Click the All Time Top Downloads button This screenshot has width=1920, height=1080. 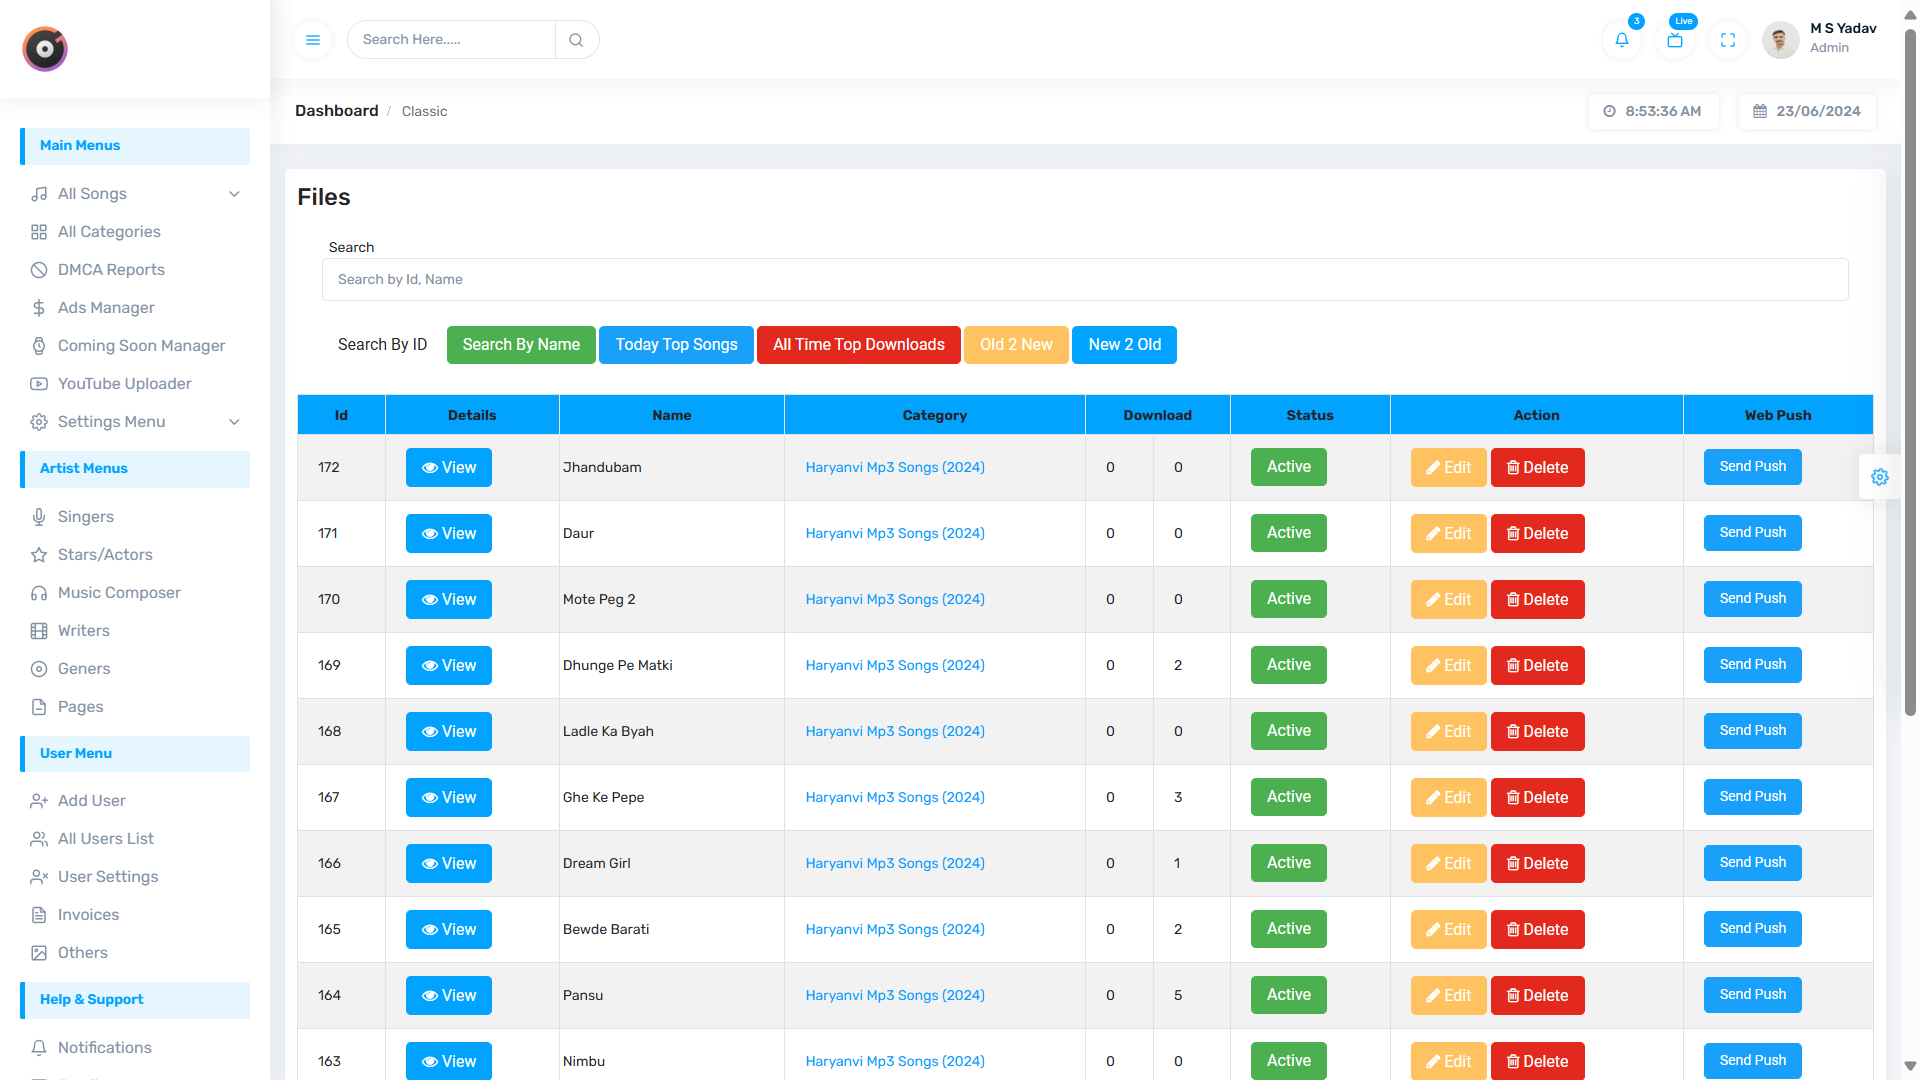point(858,345)
